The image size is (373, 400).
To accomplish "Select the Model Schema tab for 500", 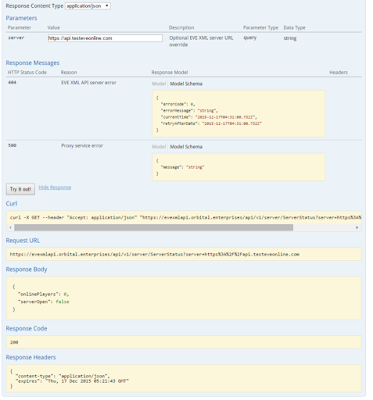I will click(186, 147).
